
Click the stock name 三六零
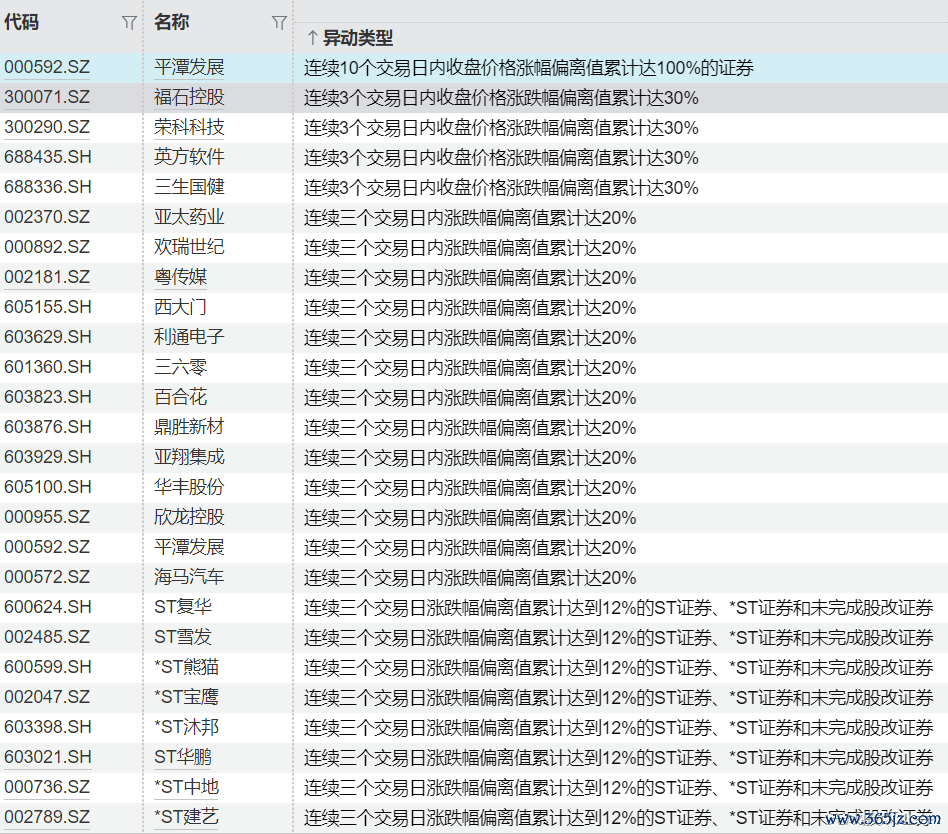pos(181,368)
